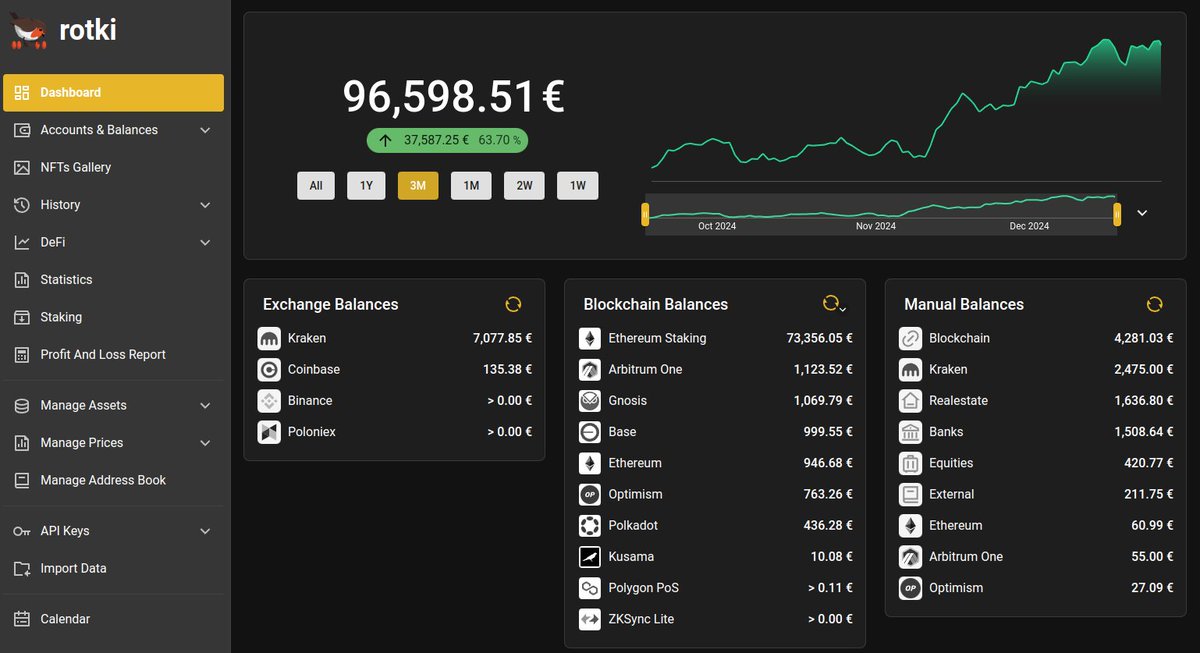Click the 37,587.25 € gain badge
The height and width of the screenshot is (653, 1200).
pyautogui.click(x=447, y=140)
